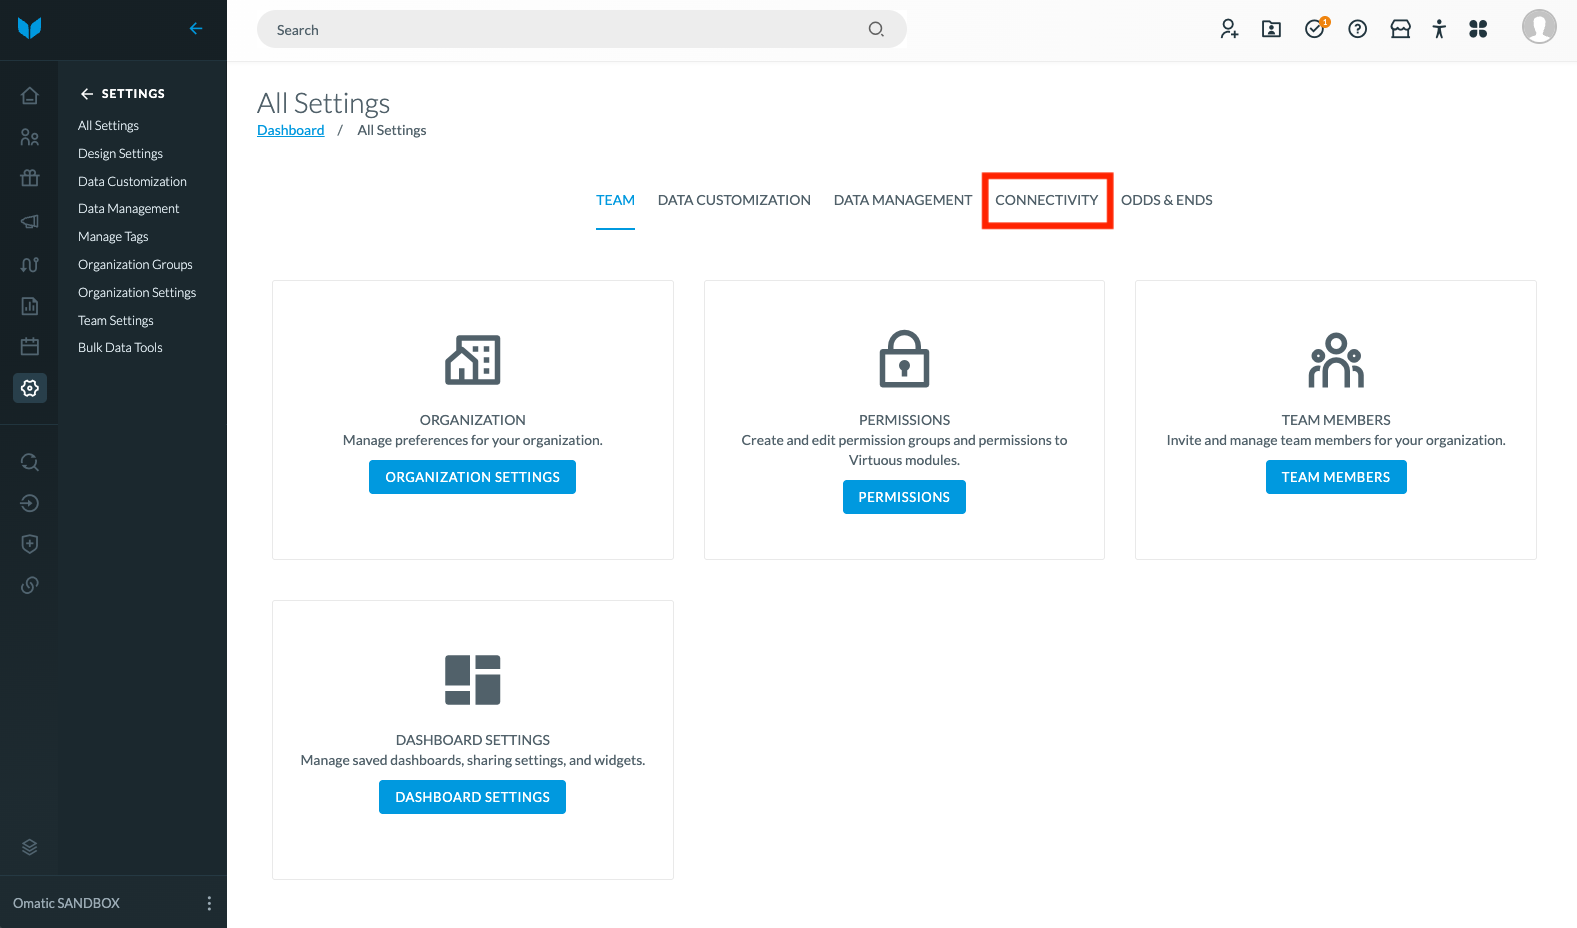Switch to Data Customization tab
Viewport: 1577px width, 928px height.
pos(734,200)
